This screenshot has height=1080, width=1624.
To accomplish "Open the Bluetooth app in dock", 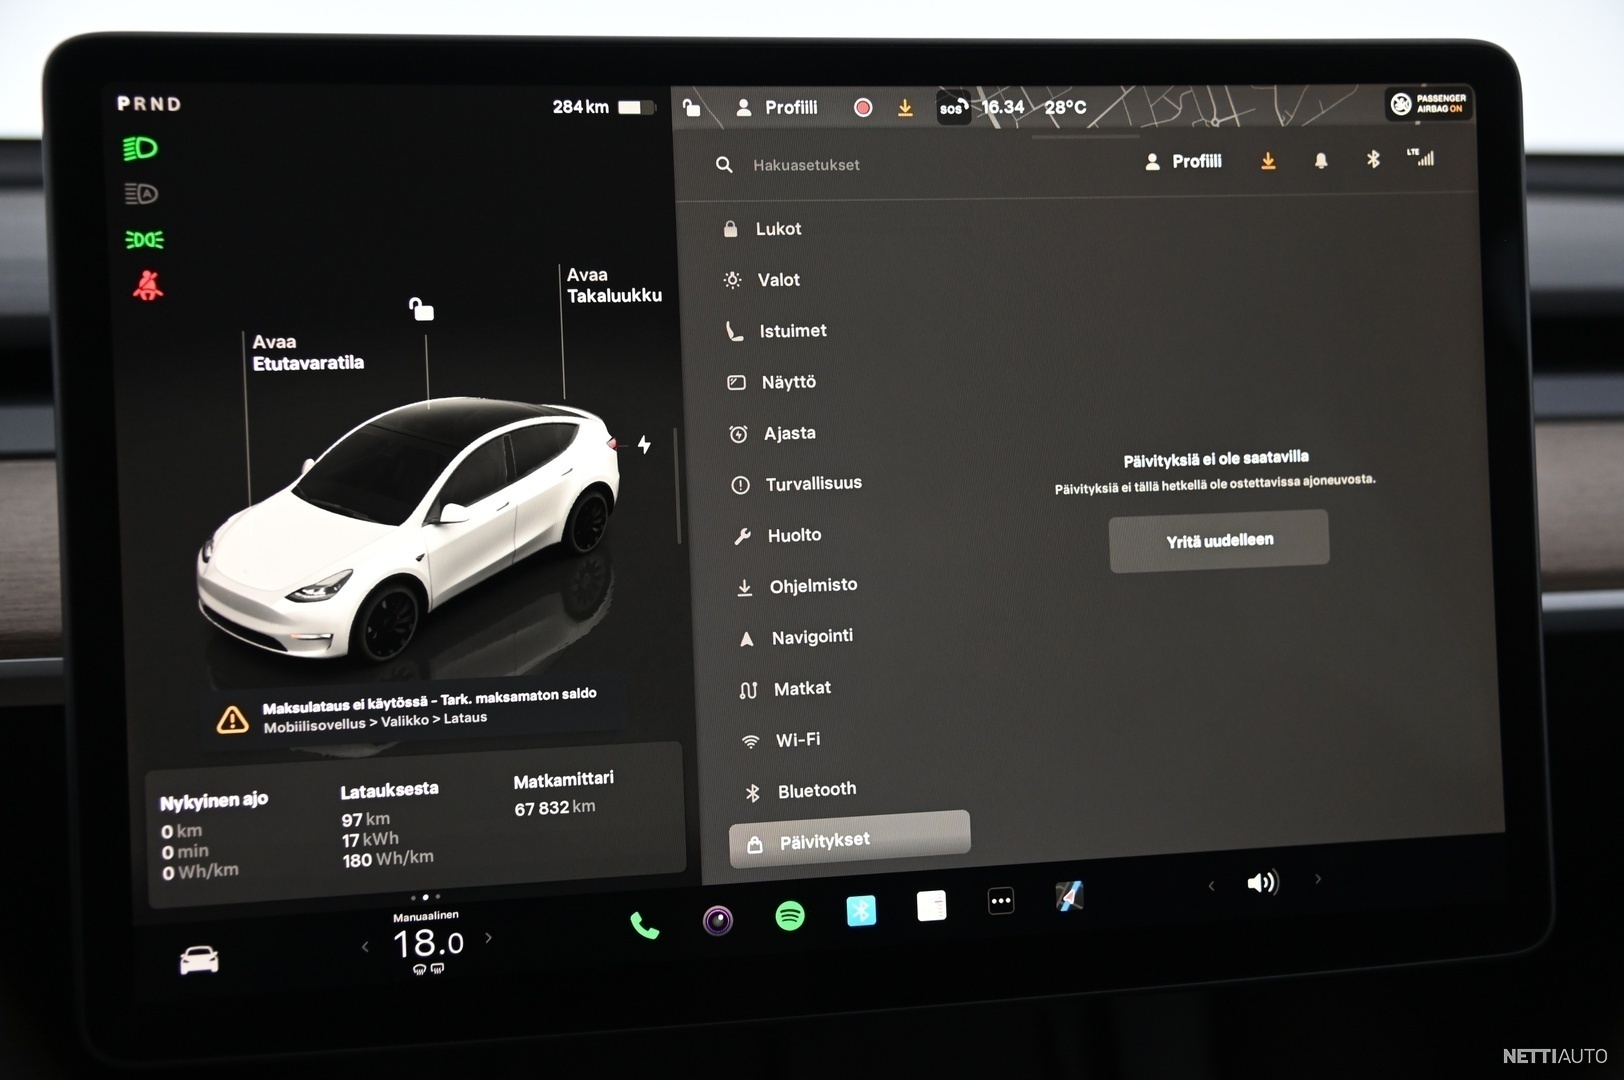I will [861, 910].
